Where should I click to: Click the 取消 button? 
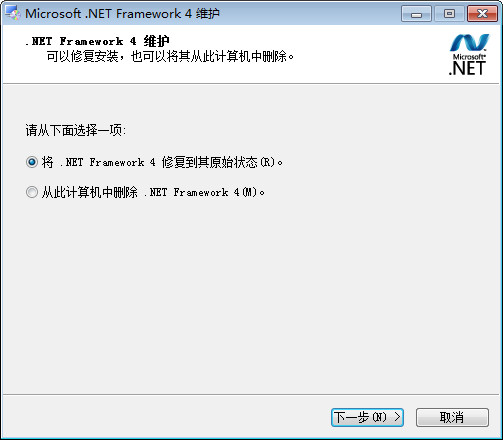point(452,417)
